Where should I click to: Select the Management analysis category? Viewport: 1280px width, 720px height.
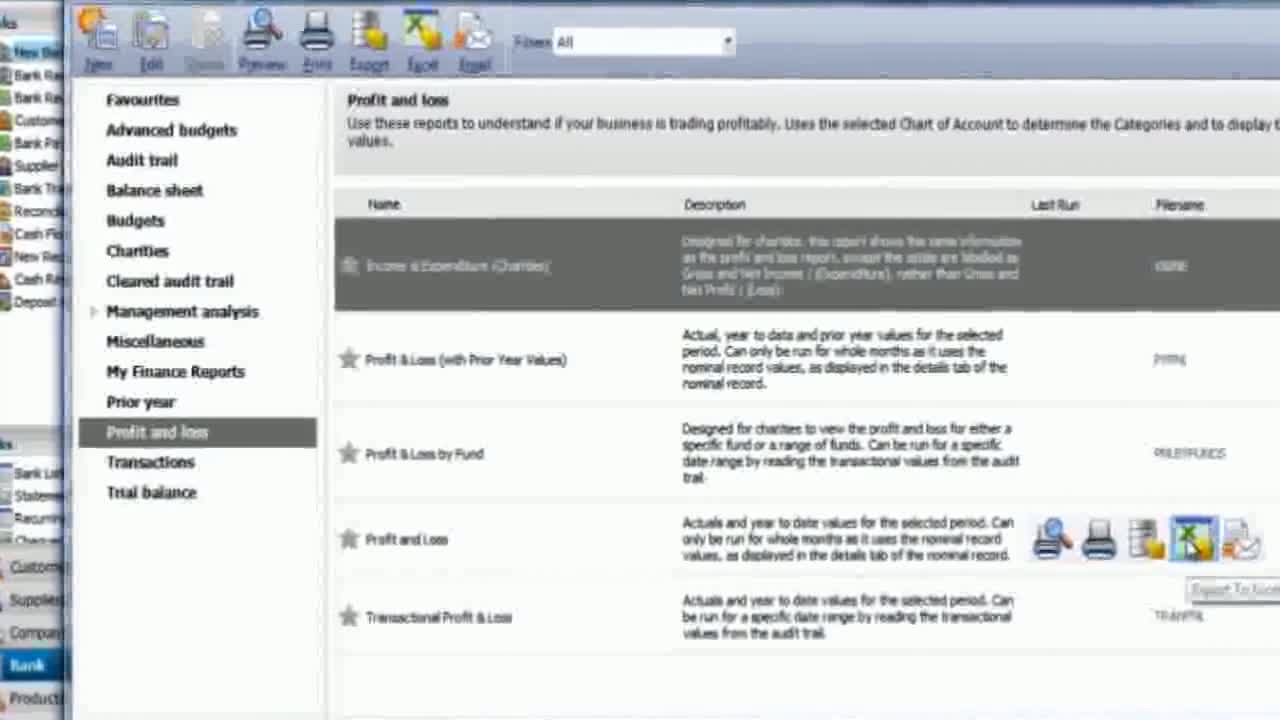point(183,312)
